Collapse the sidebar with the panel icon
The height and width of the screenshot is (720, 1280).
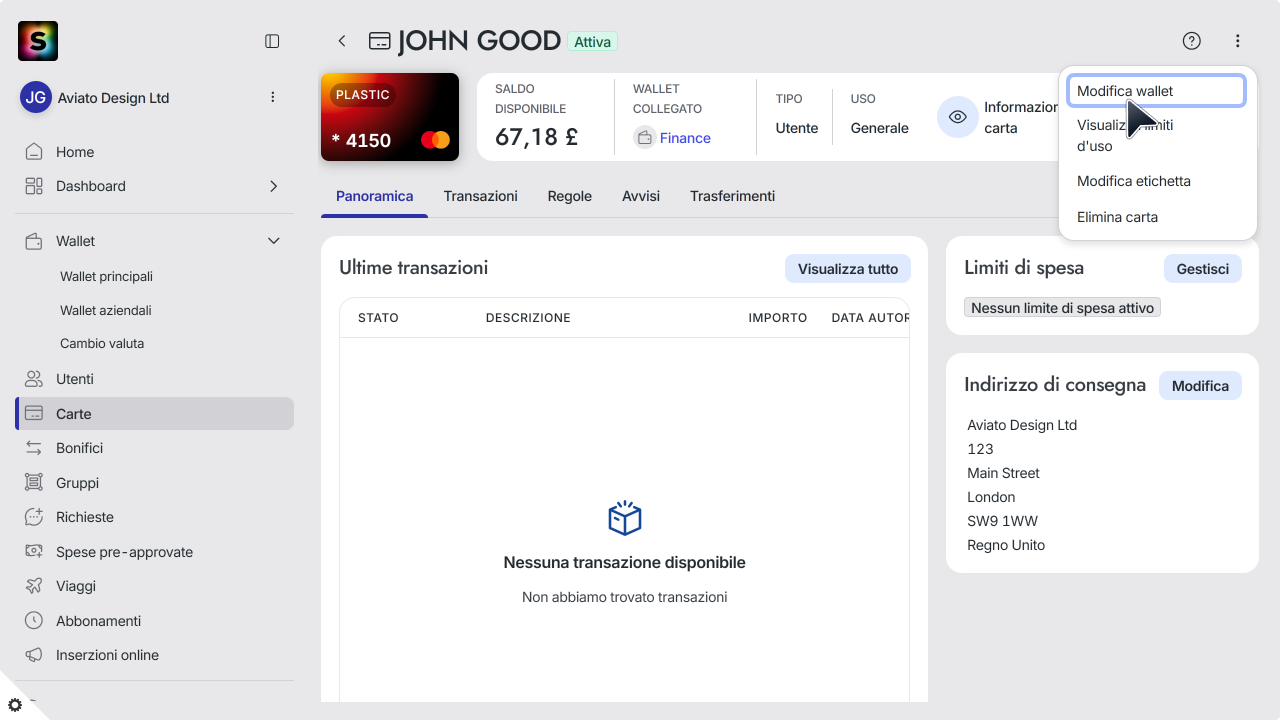(272, 41)
